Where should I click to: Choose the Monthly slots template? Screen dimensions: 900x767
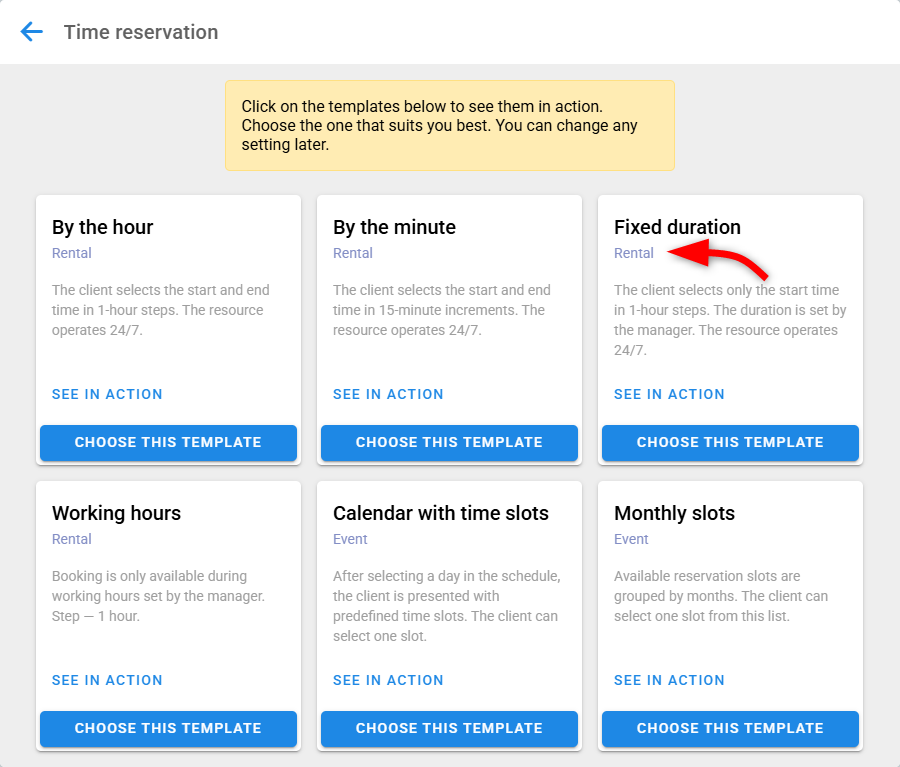click(x=730, y=728)
